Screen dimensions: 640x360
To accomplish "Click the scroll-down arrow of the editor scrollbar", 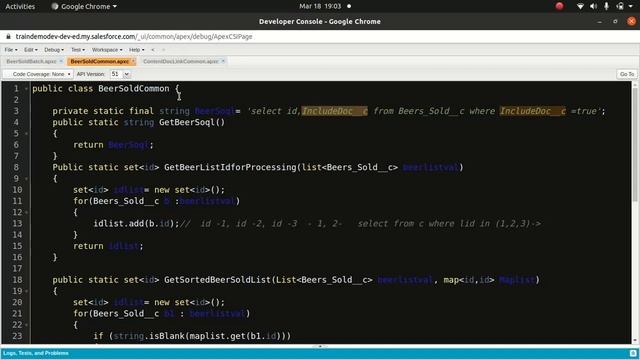I will click(635, 340).
